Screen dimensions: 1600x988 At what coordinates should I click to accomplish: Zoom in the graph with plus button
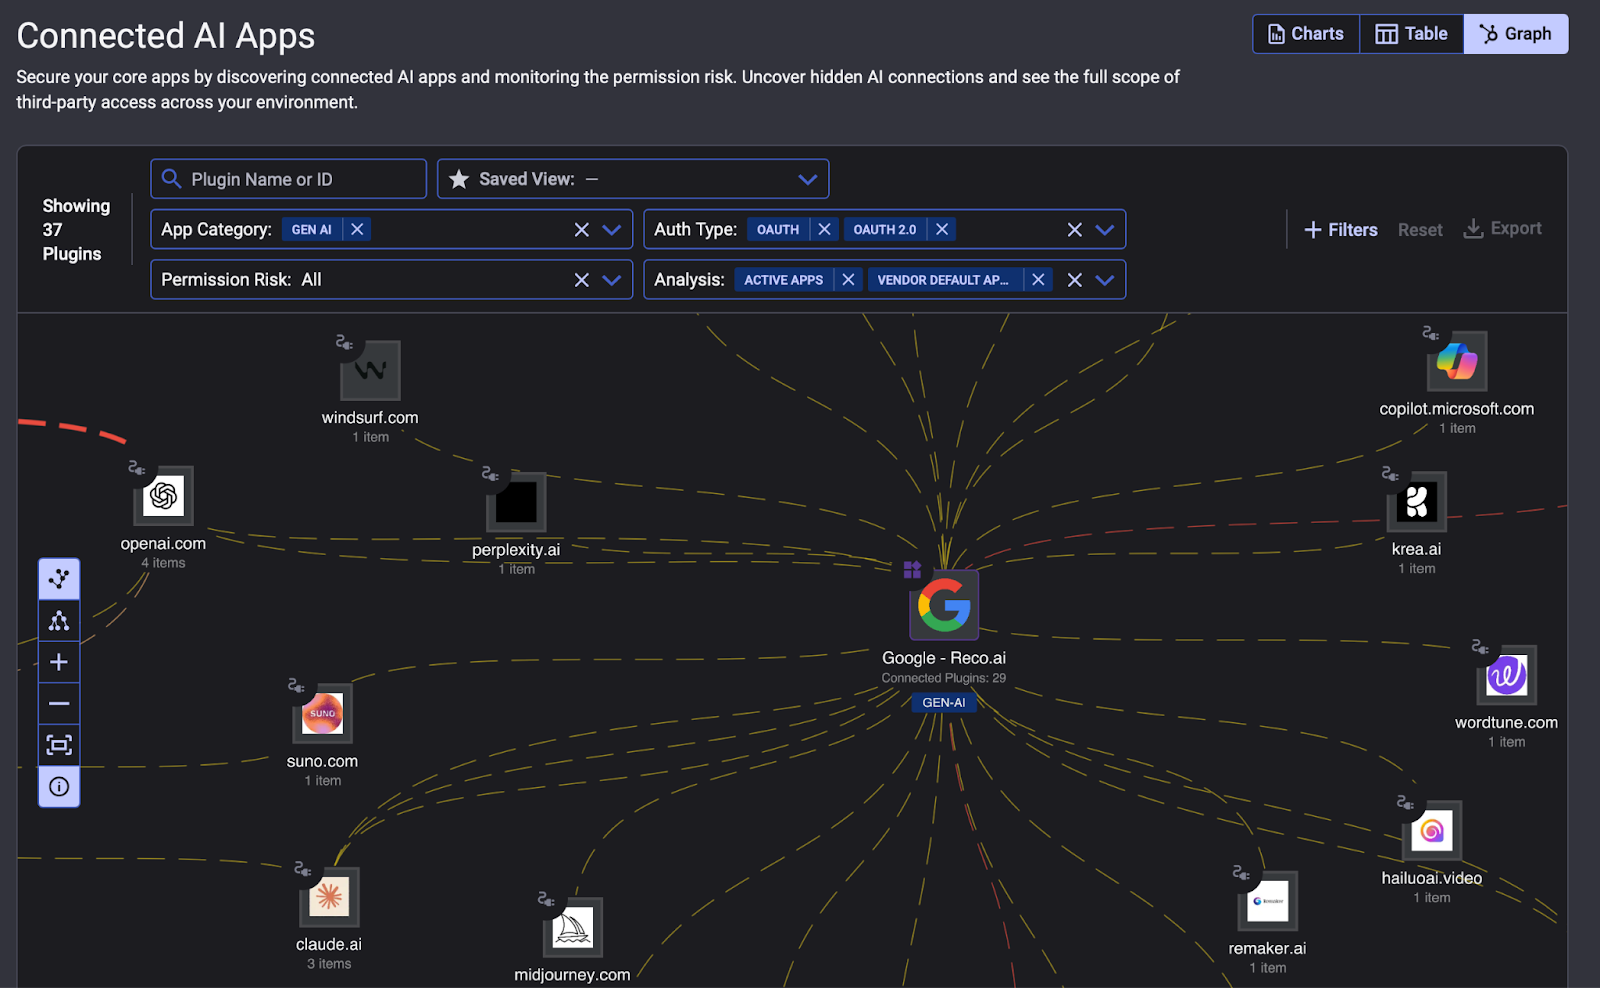click(59, 662)
